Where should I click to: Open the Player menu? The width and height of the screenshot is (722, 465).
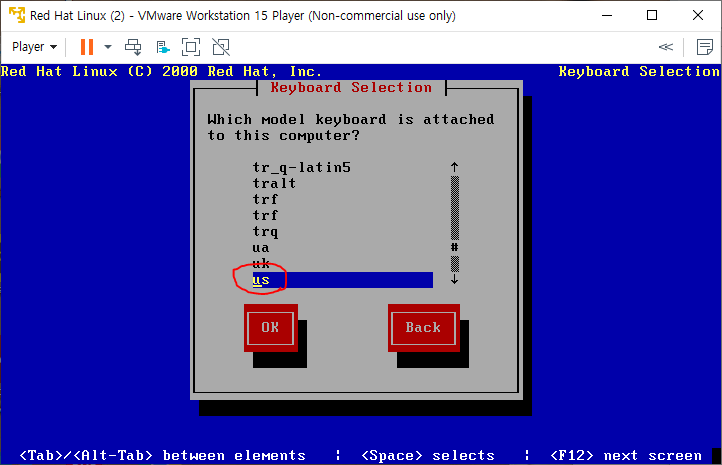(34, 47)
